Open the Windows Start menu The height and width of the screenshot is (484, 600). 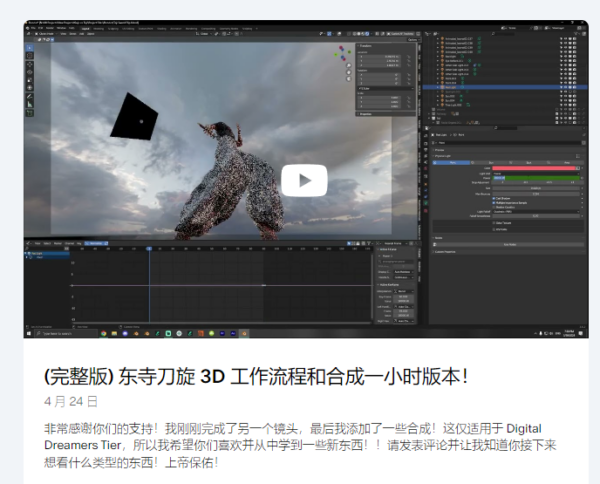pyautogui.click(x=30, y=333)
